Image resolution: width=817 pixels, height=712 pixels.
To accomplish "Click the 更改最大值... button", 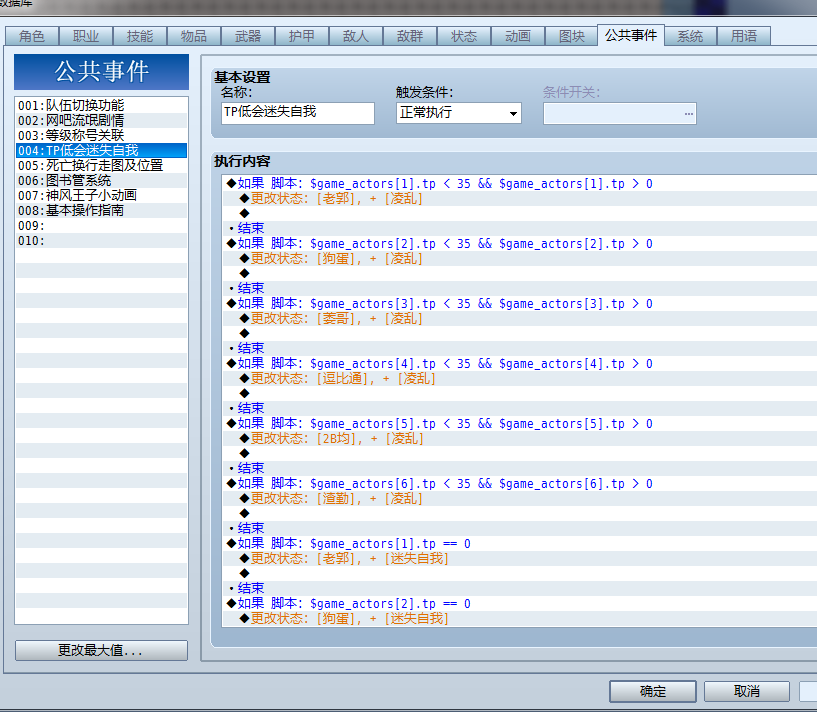I will coord(102,650).
